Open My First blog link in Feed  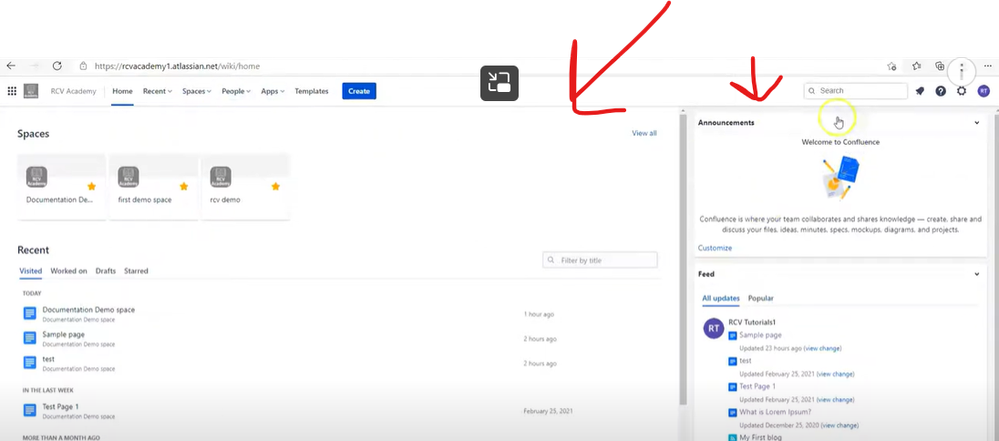tap(760, 437)
